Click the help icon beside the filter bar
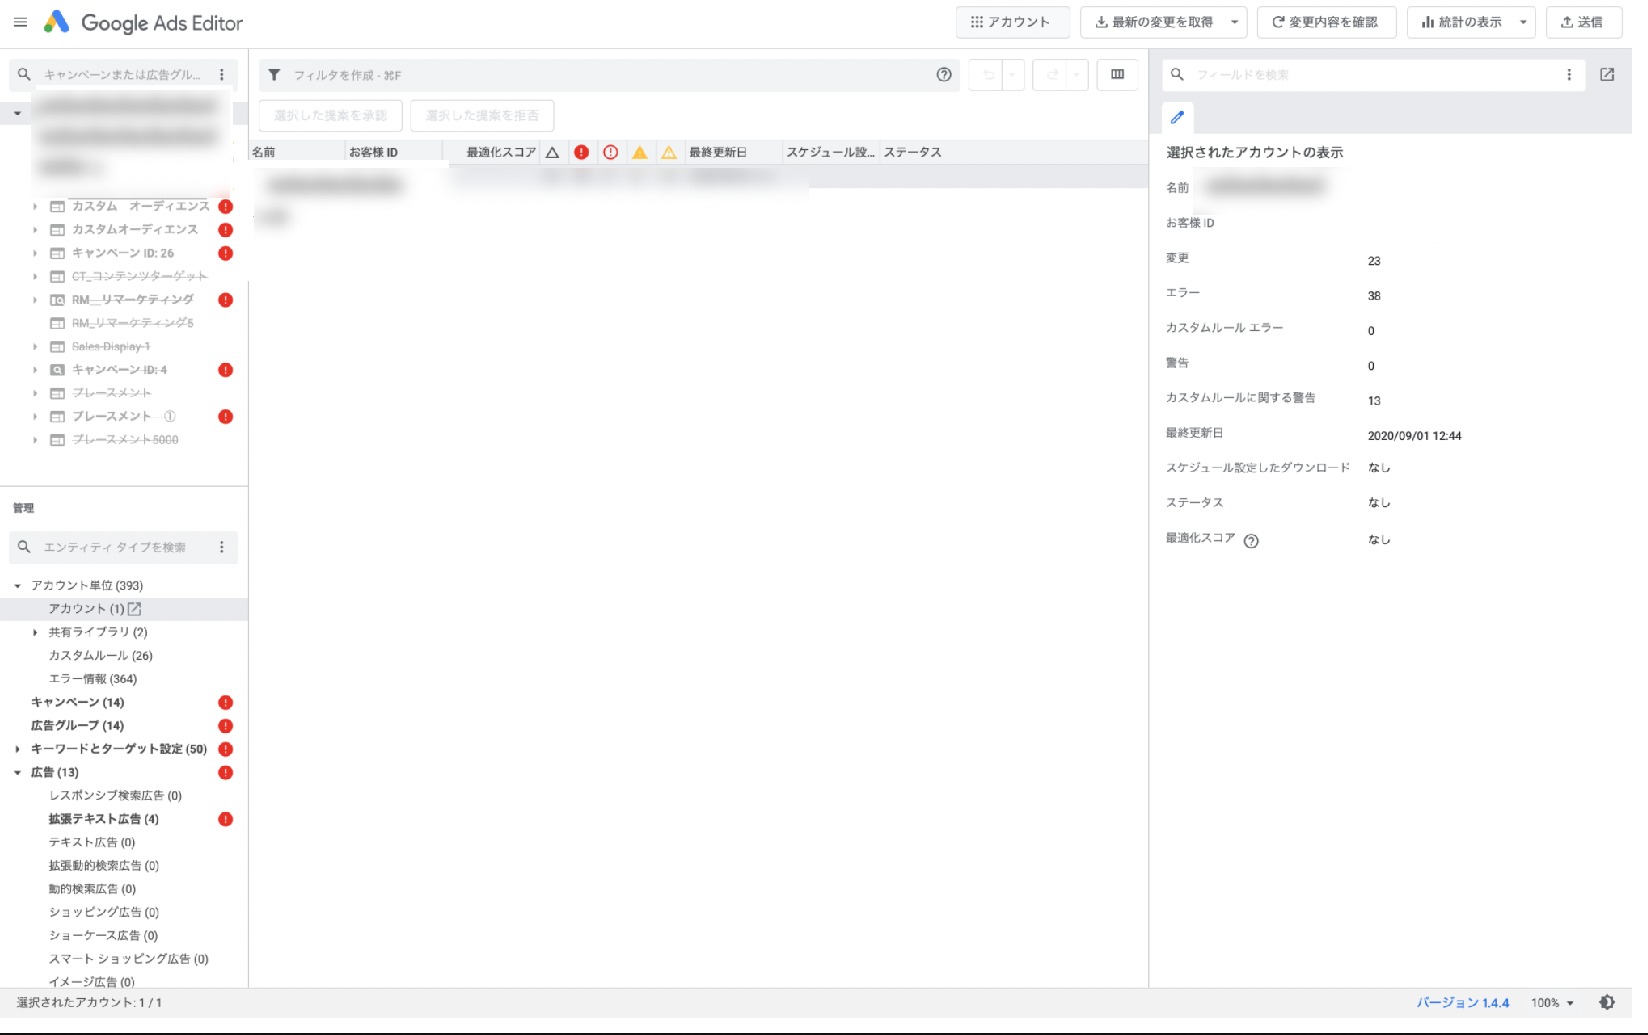This screenshot has width=1648, height=1035. pos(943,74)
